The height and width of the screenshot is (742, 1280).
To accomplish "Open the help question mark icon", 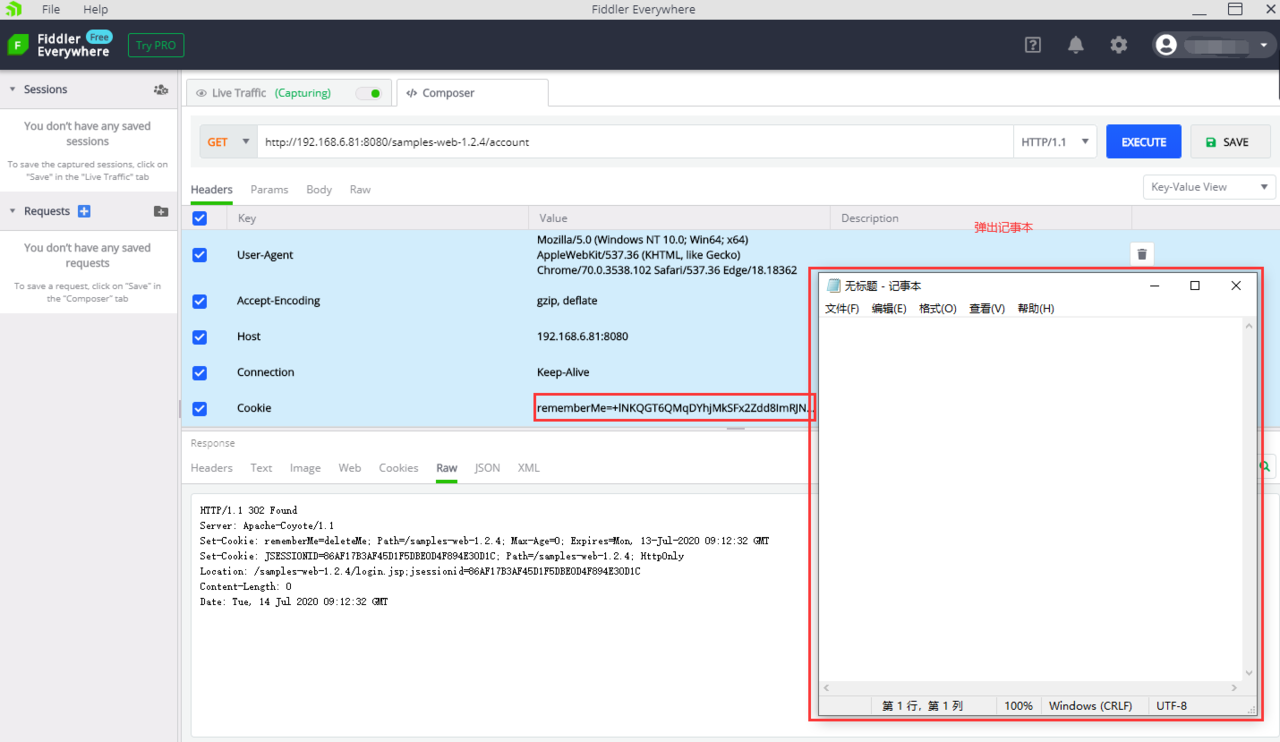I will pyautogui.click(x=1033, y=45).
